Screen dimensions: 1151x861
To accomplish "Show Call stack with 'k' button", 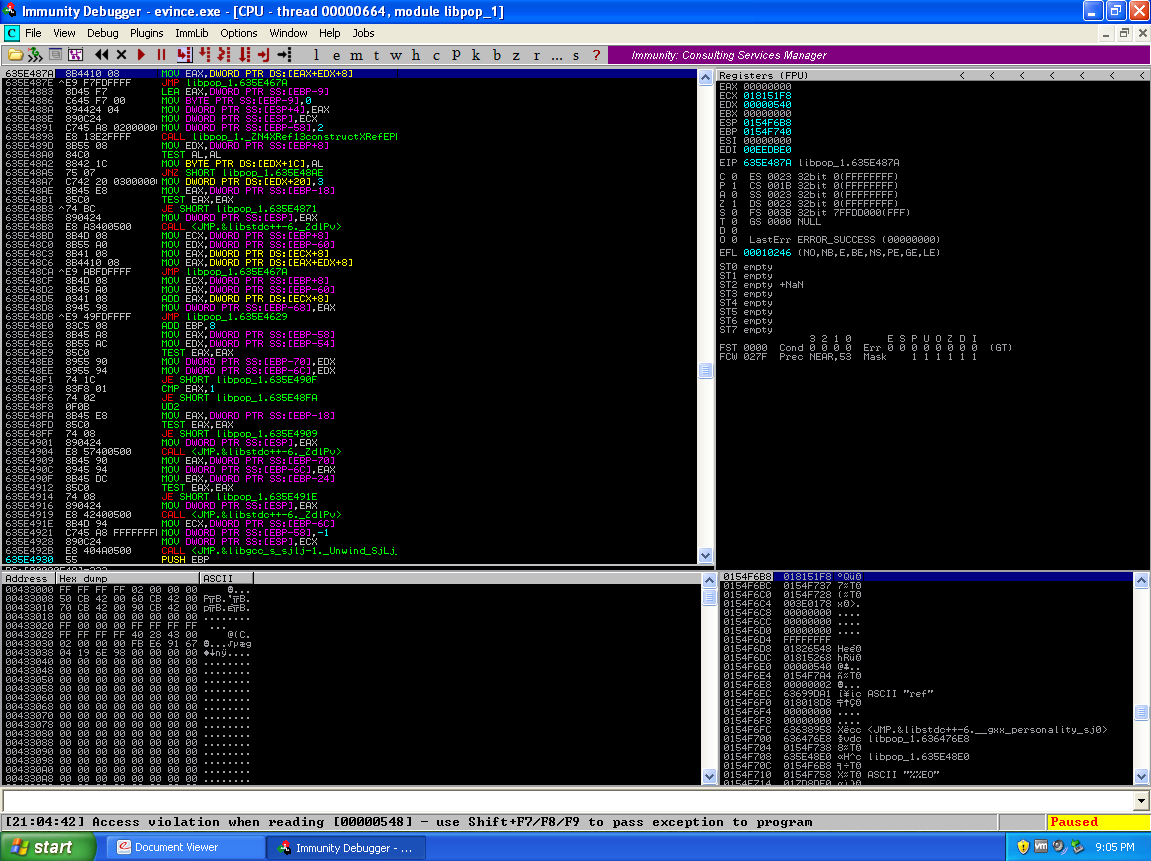I will (476, 55).
